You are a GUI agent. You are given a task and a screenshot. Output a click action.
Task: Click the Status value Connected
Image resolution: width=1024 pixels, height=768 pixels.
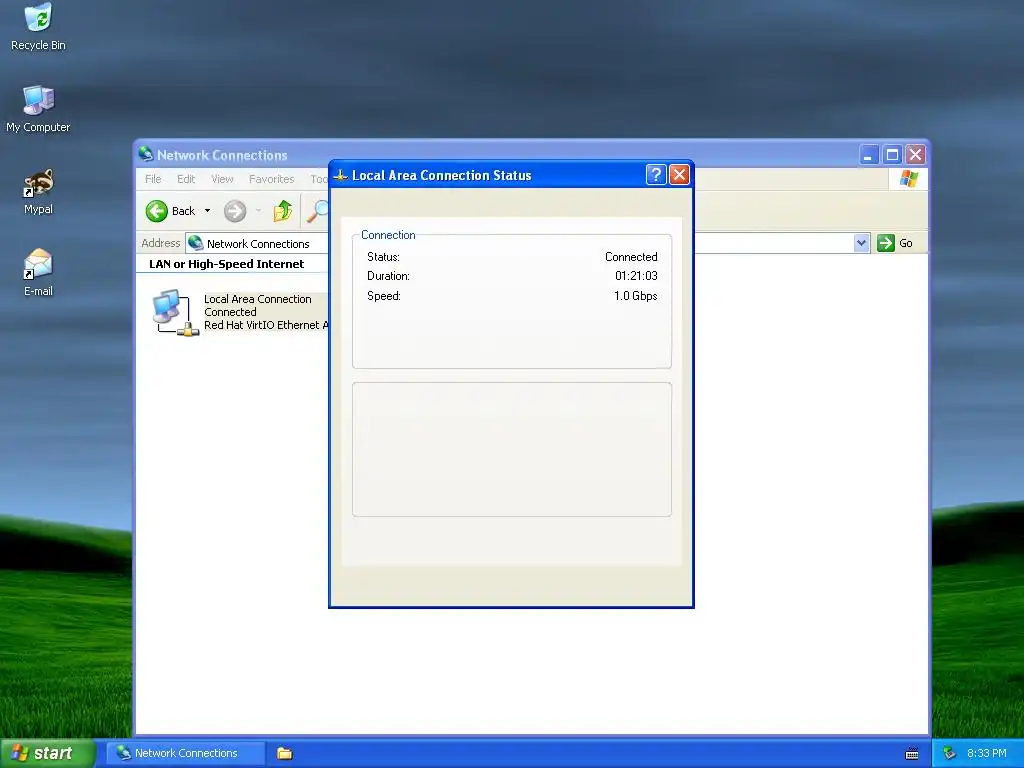coord(631,257)
